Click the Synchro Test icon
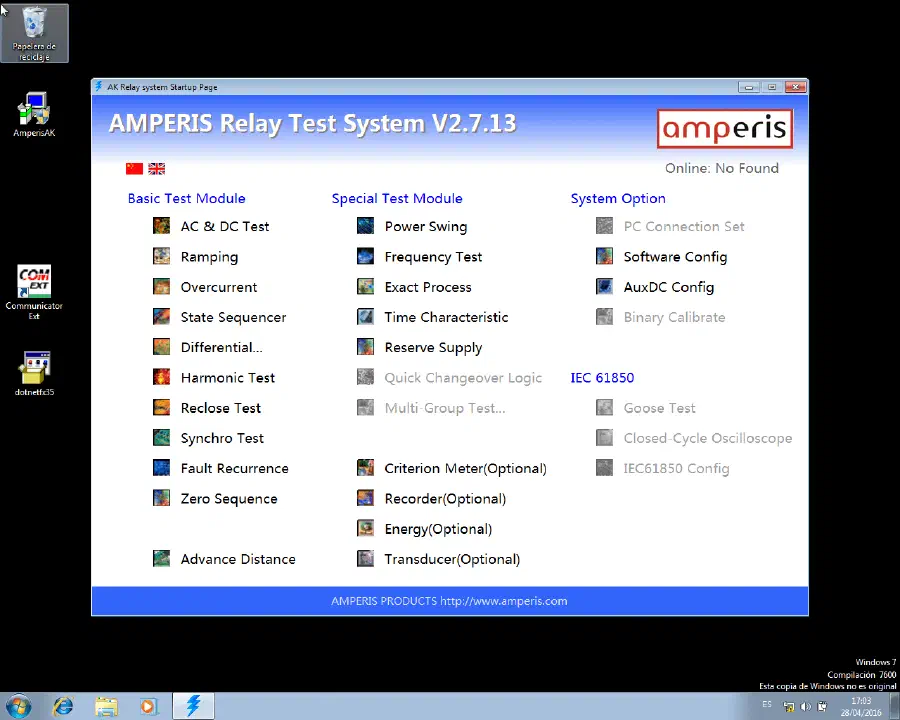The image size is (900, 720). point(161,438)
